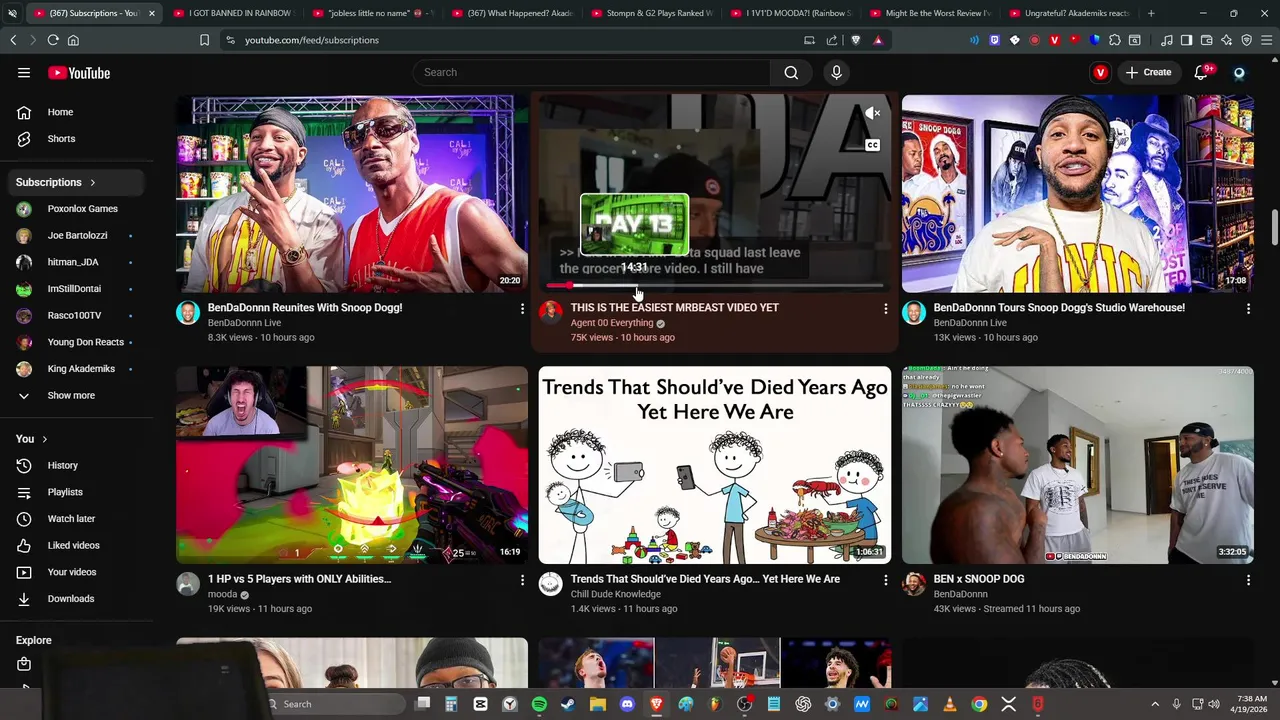Toggle captions on the video preview
Image resolution: width=1280 pixels, height=720 pixels.
(872, 145)
